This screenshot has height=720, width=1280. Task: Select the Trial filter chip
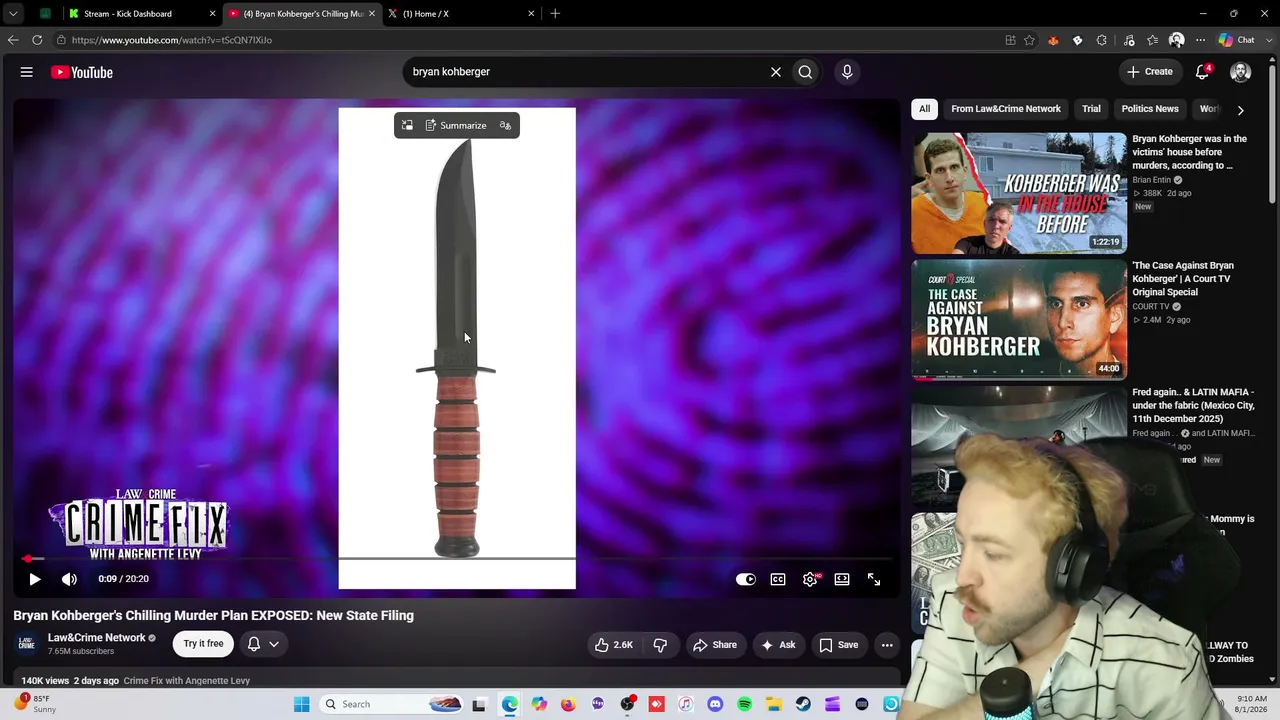[1091, 109]
